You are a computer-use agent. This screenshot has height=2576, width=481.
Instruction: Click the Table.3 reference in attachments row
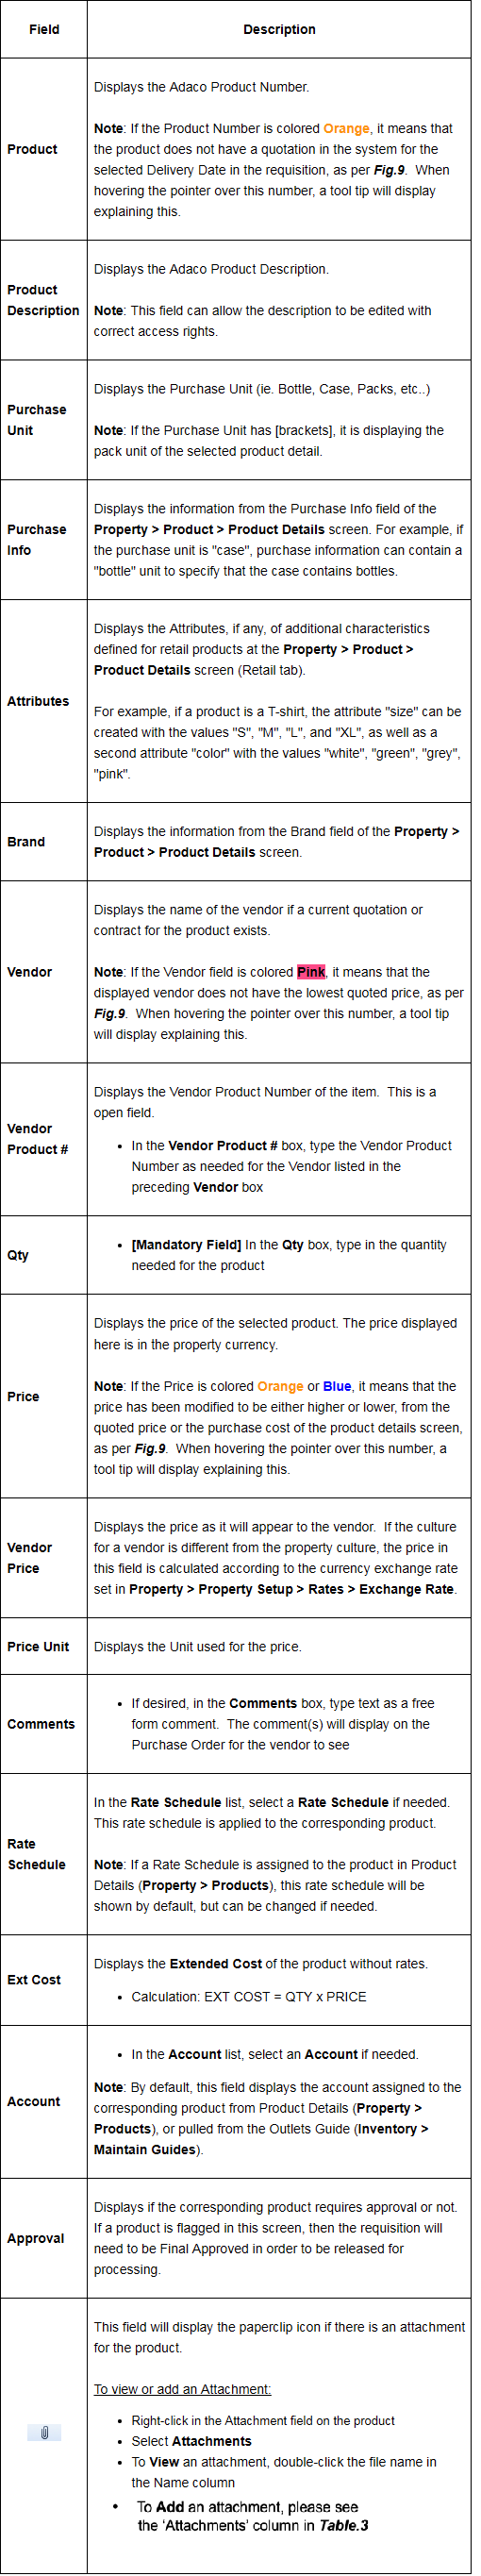pyautogui.click(x=344, y=2525)
